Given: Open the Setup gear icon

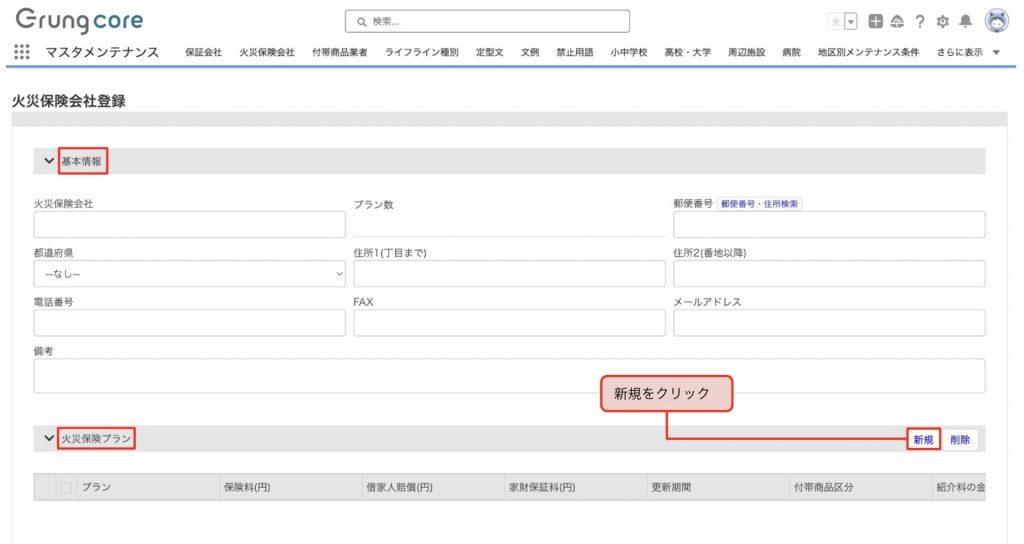Looking at the screenshot, I should [x=941, y=21].
